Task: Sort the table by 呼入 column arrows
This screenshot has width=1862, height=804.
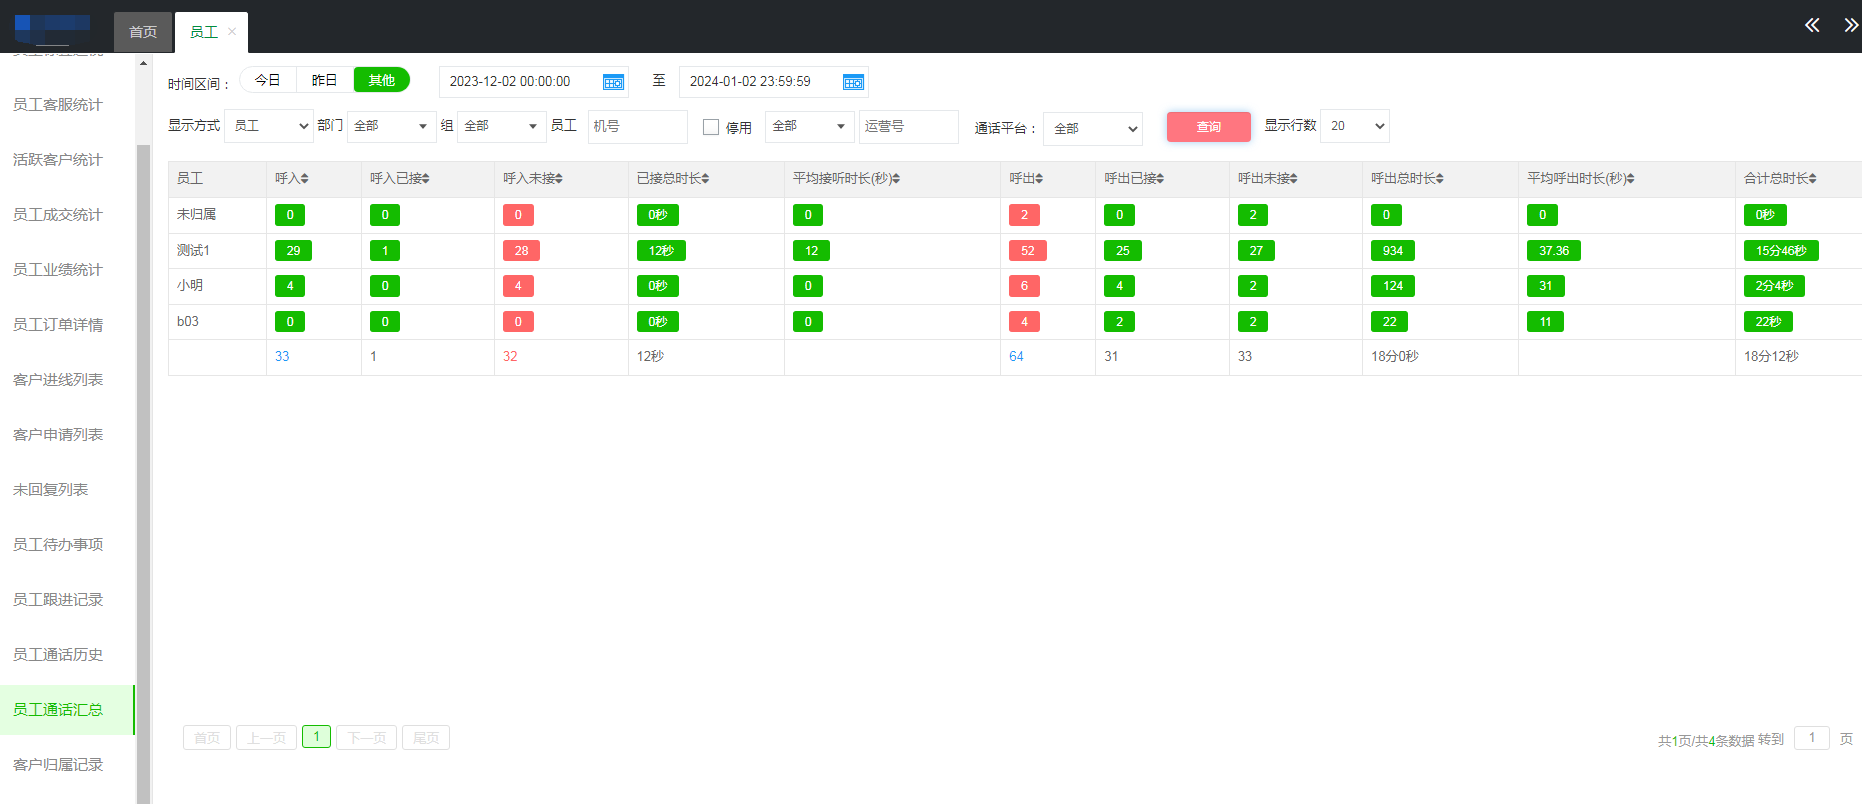Action: [304, 179]
